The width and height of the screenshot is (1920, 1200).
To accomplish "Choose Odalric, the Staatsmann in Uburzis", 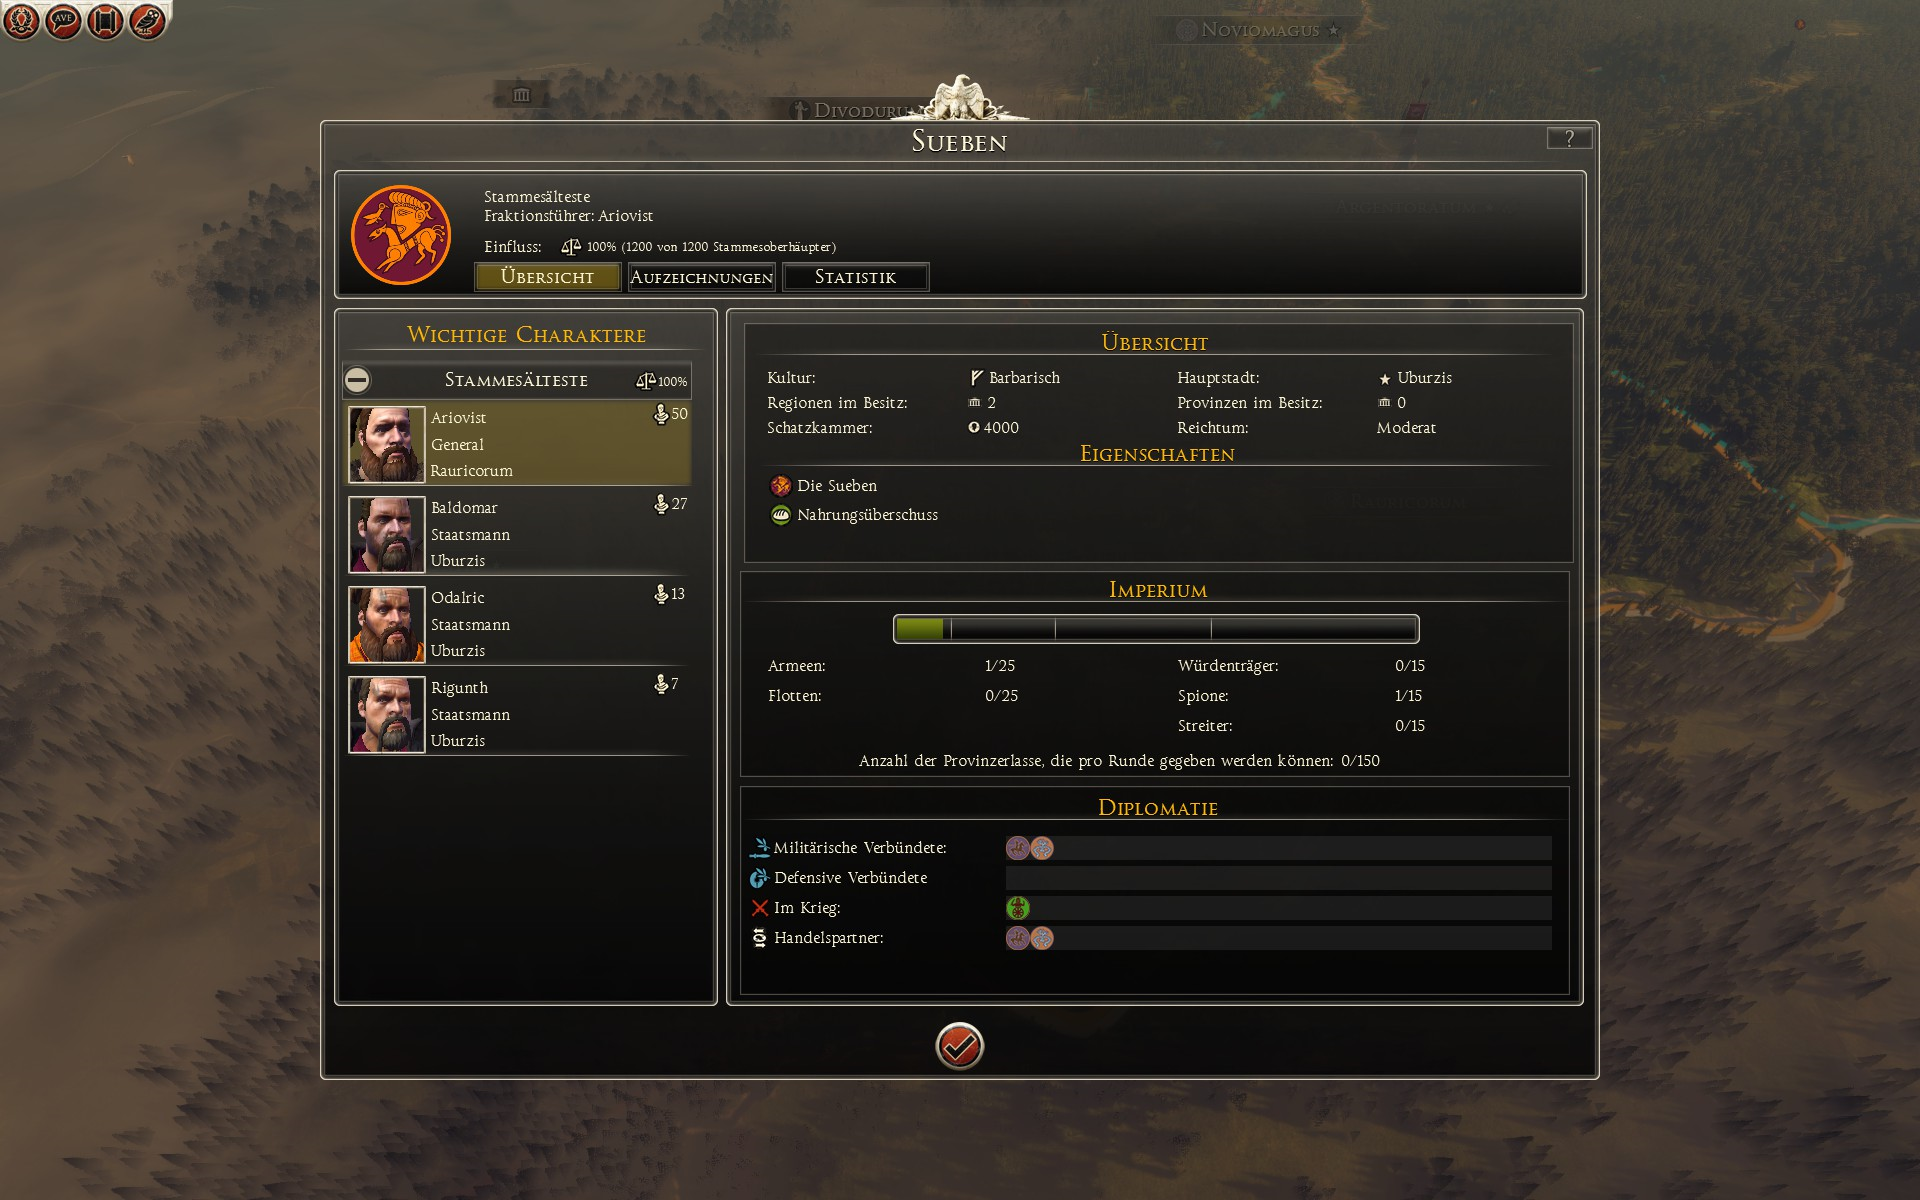I will click(518, 624).
